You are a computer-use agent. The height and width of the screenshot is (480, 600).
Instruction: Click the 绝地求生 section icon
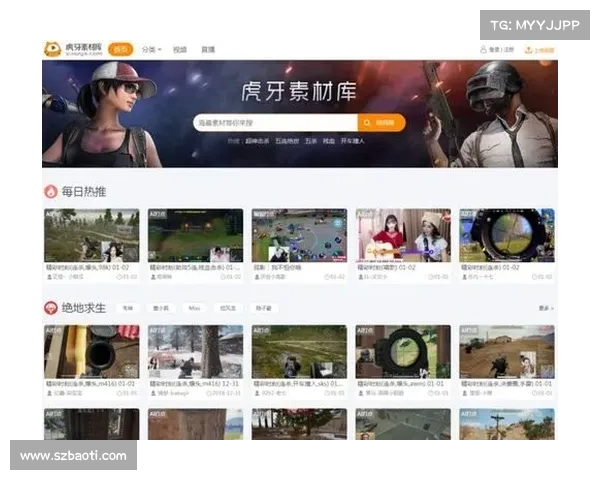(x=51, y=308)
